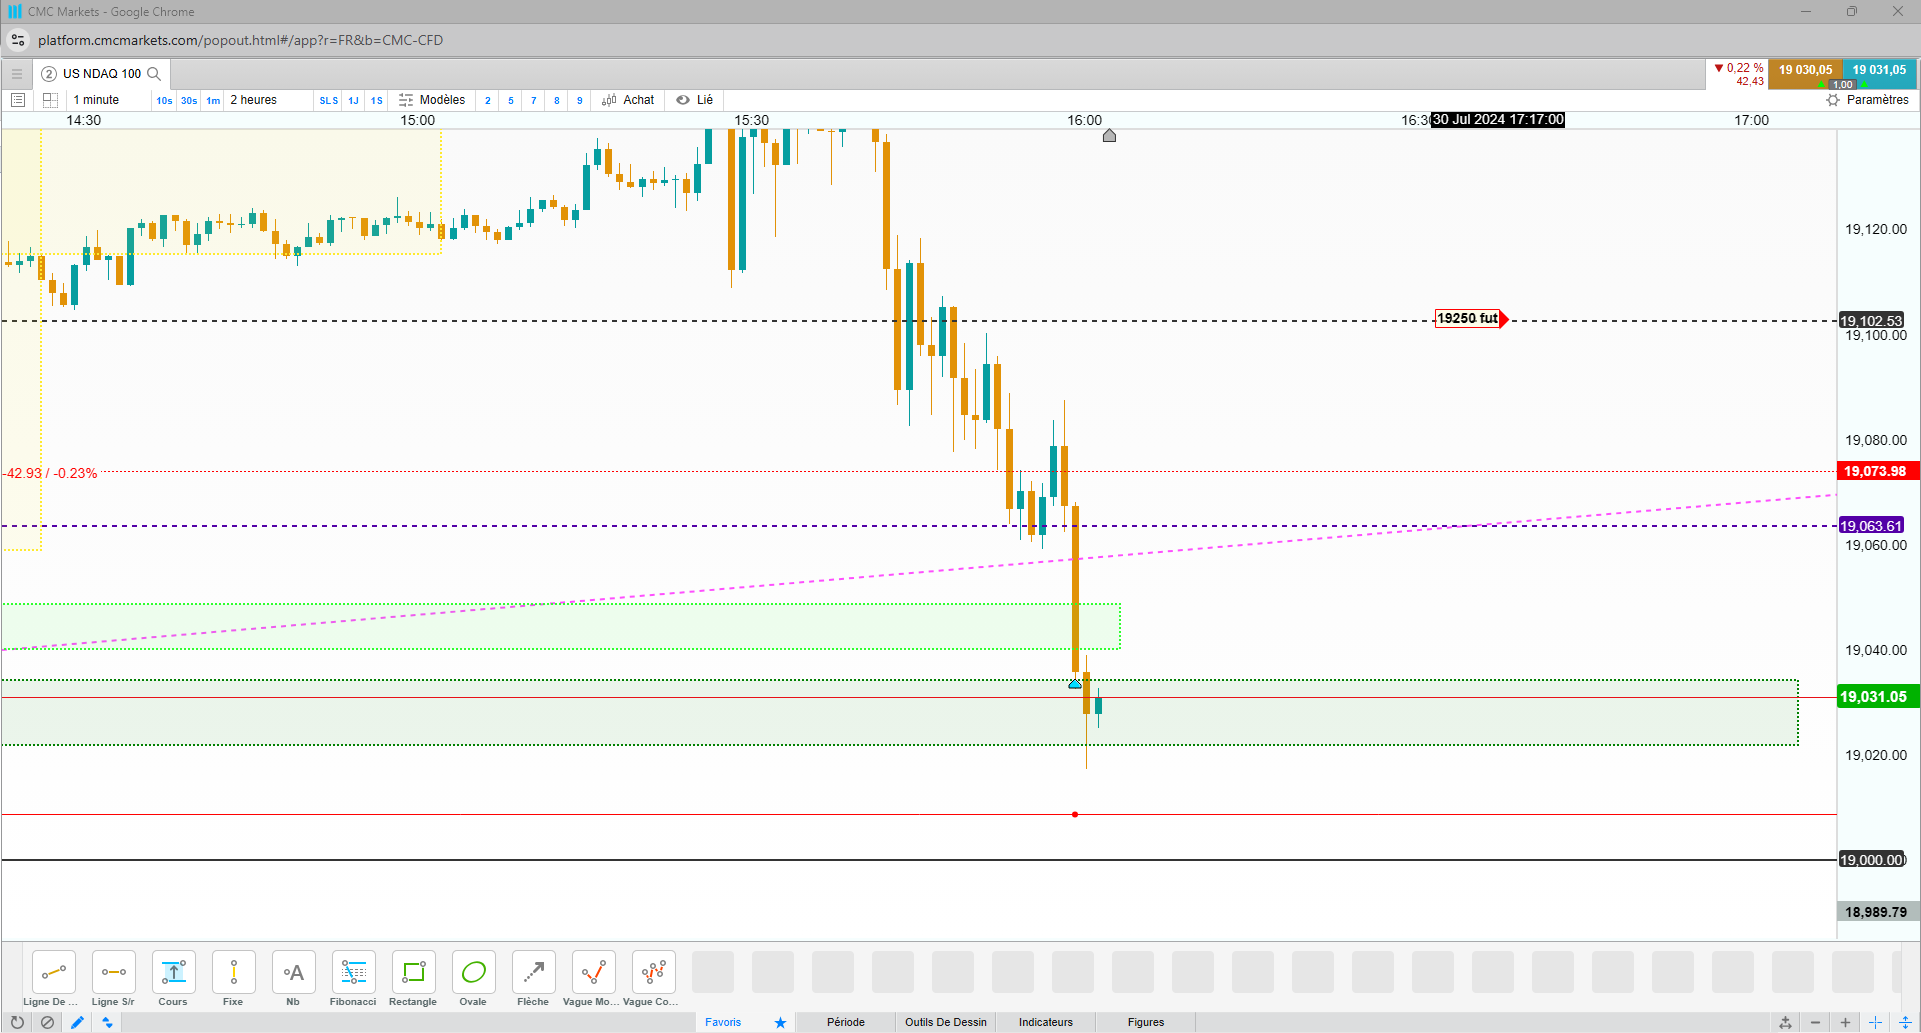Select the Vague Co... corrective wave tool
Screen dimensions: 1921x1033
pos(653,973)
